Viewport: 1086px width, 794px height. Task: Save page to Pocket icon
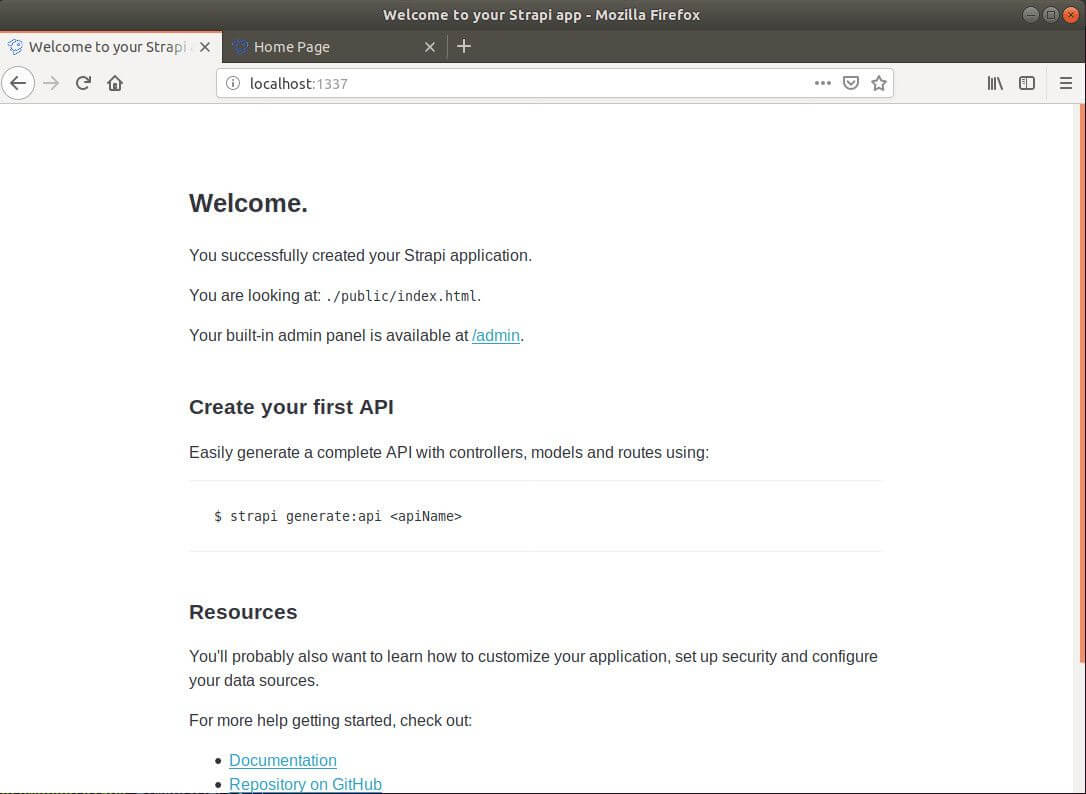(850, 83)
